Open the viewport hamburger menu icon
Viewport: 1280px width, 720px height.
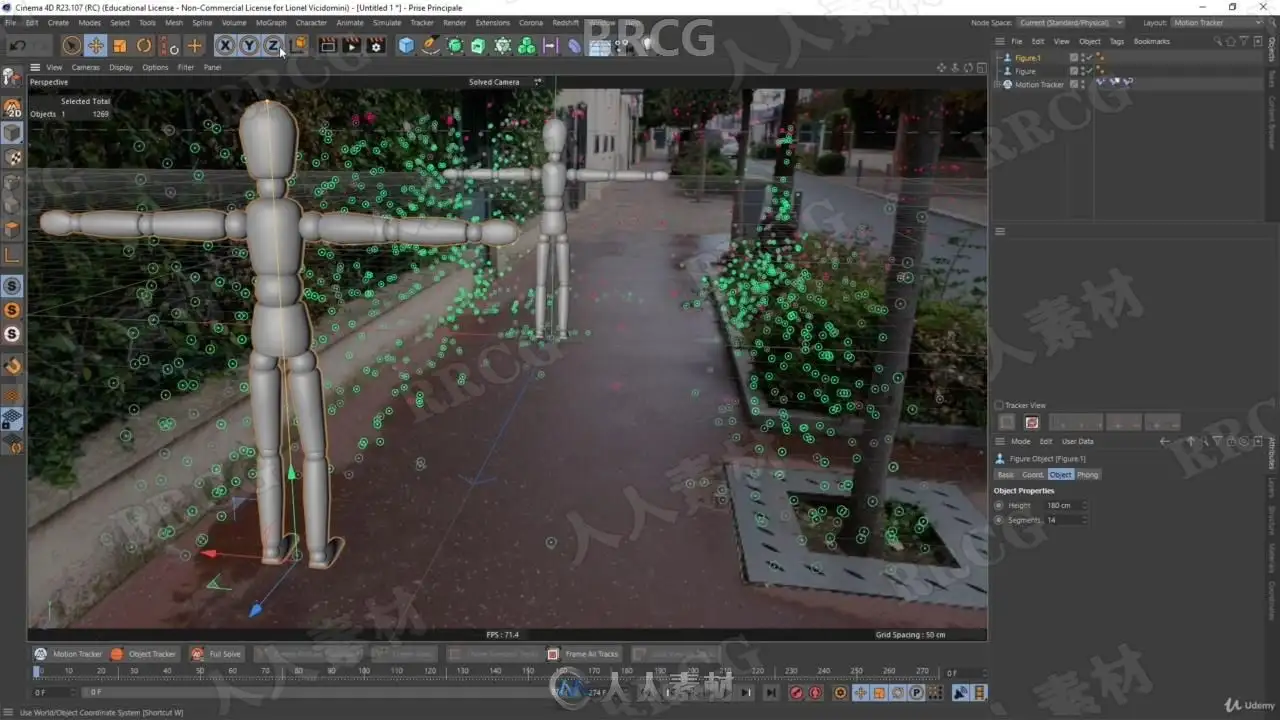(35, 67)
